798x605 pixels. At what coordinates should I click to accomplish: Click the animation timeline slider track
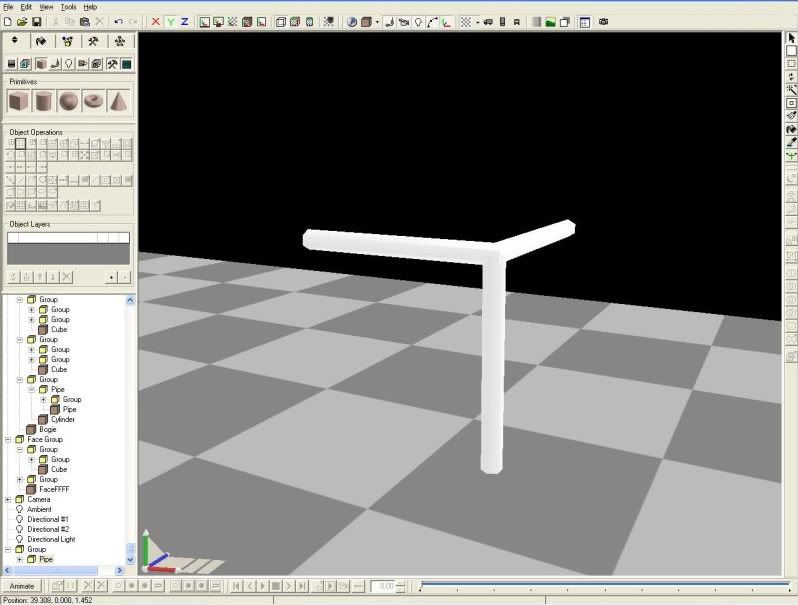(604, 585)
